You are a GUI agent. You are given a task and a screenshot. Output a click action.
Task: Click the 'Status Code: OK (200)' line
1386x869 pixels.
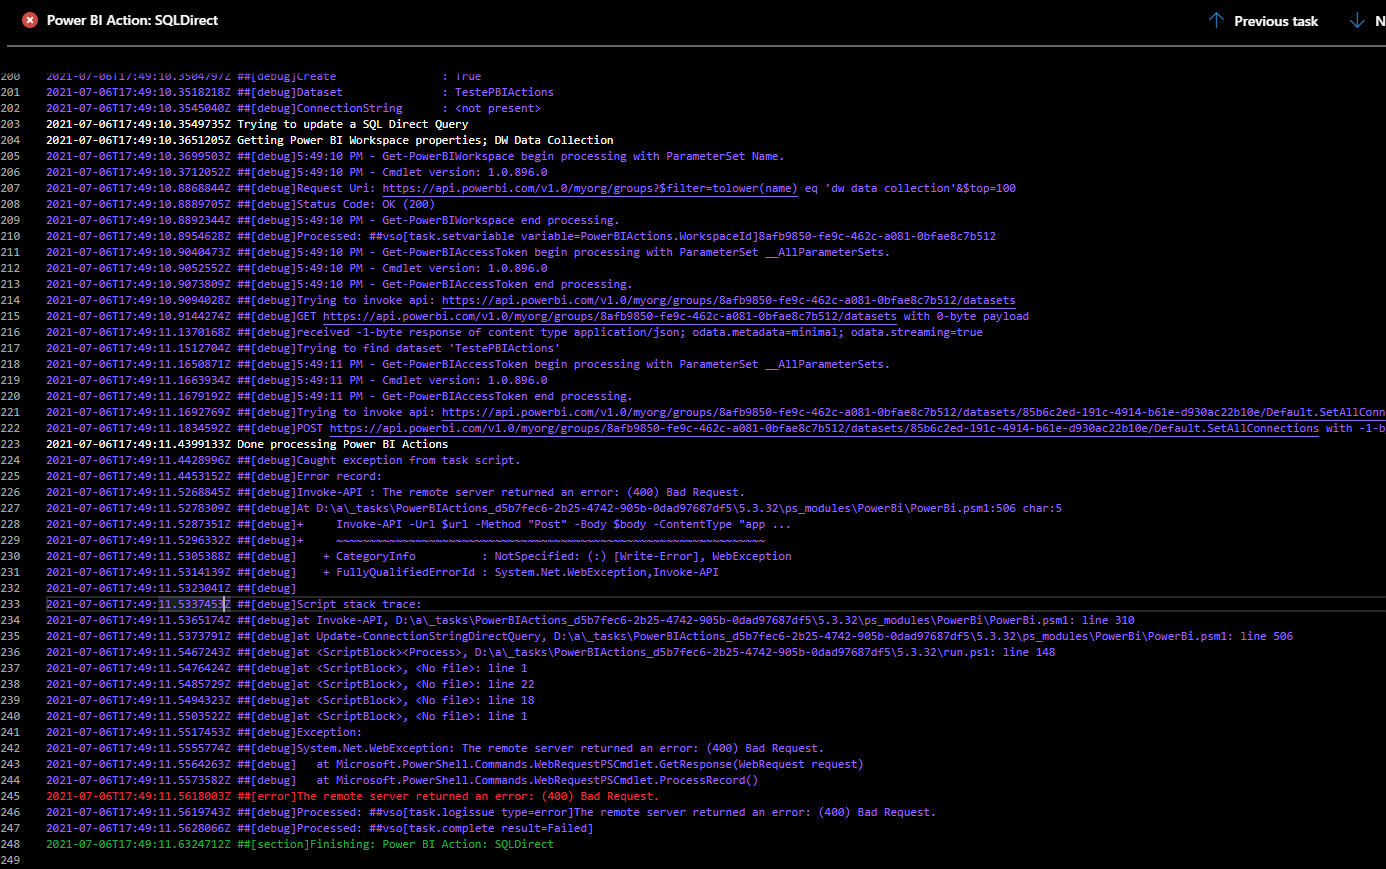point(240,204)
